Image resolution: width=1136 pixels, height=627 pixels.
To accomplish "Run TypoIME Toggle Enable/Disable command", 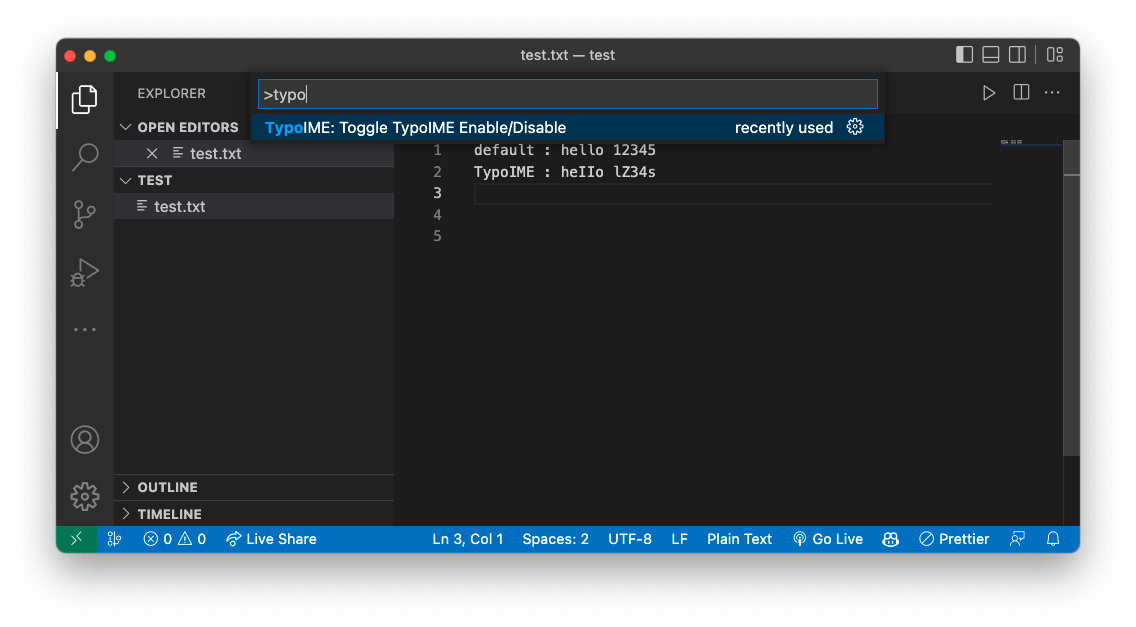I will pos(567,128).
